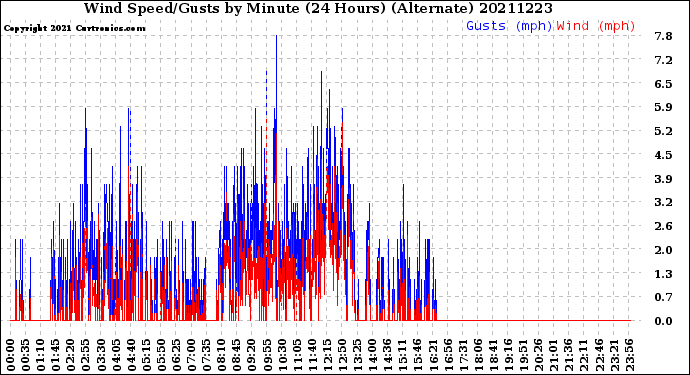This screenshot has width=690, height=375.
Task: Click the 0.7 y-axis label
Action: (664, 298)
